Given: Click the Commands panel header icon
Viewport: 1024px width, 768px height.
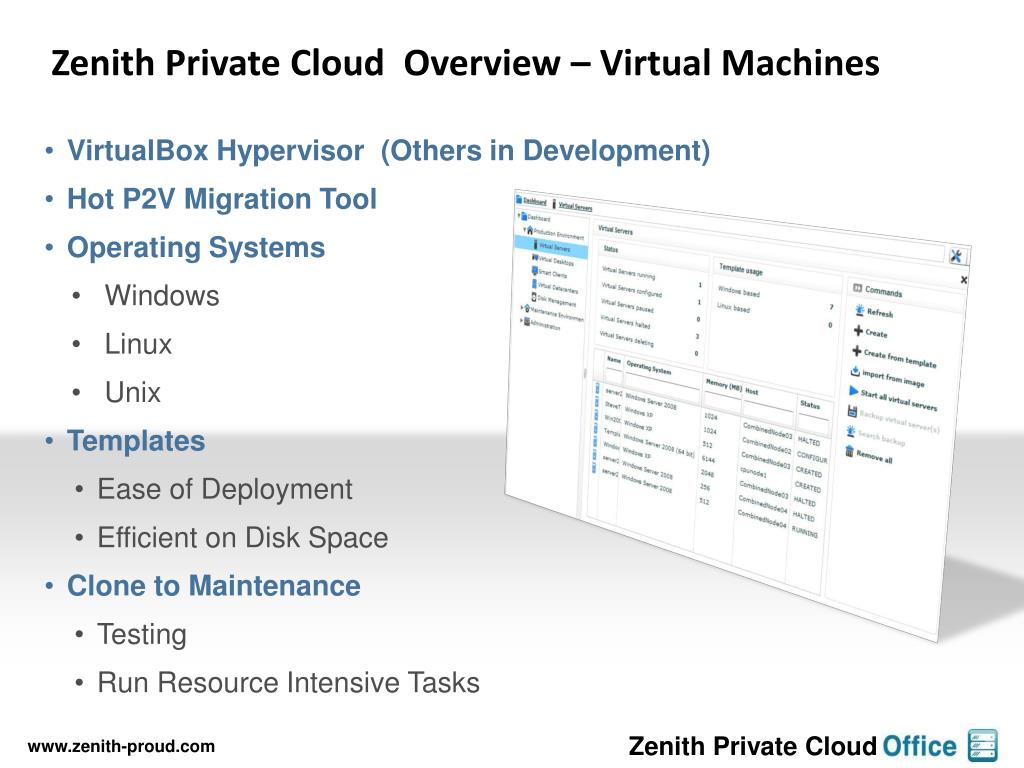Looking at the screenshot, I should [857, 288].
